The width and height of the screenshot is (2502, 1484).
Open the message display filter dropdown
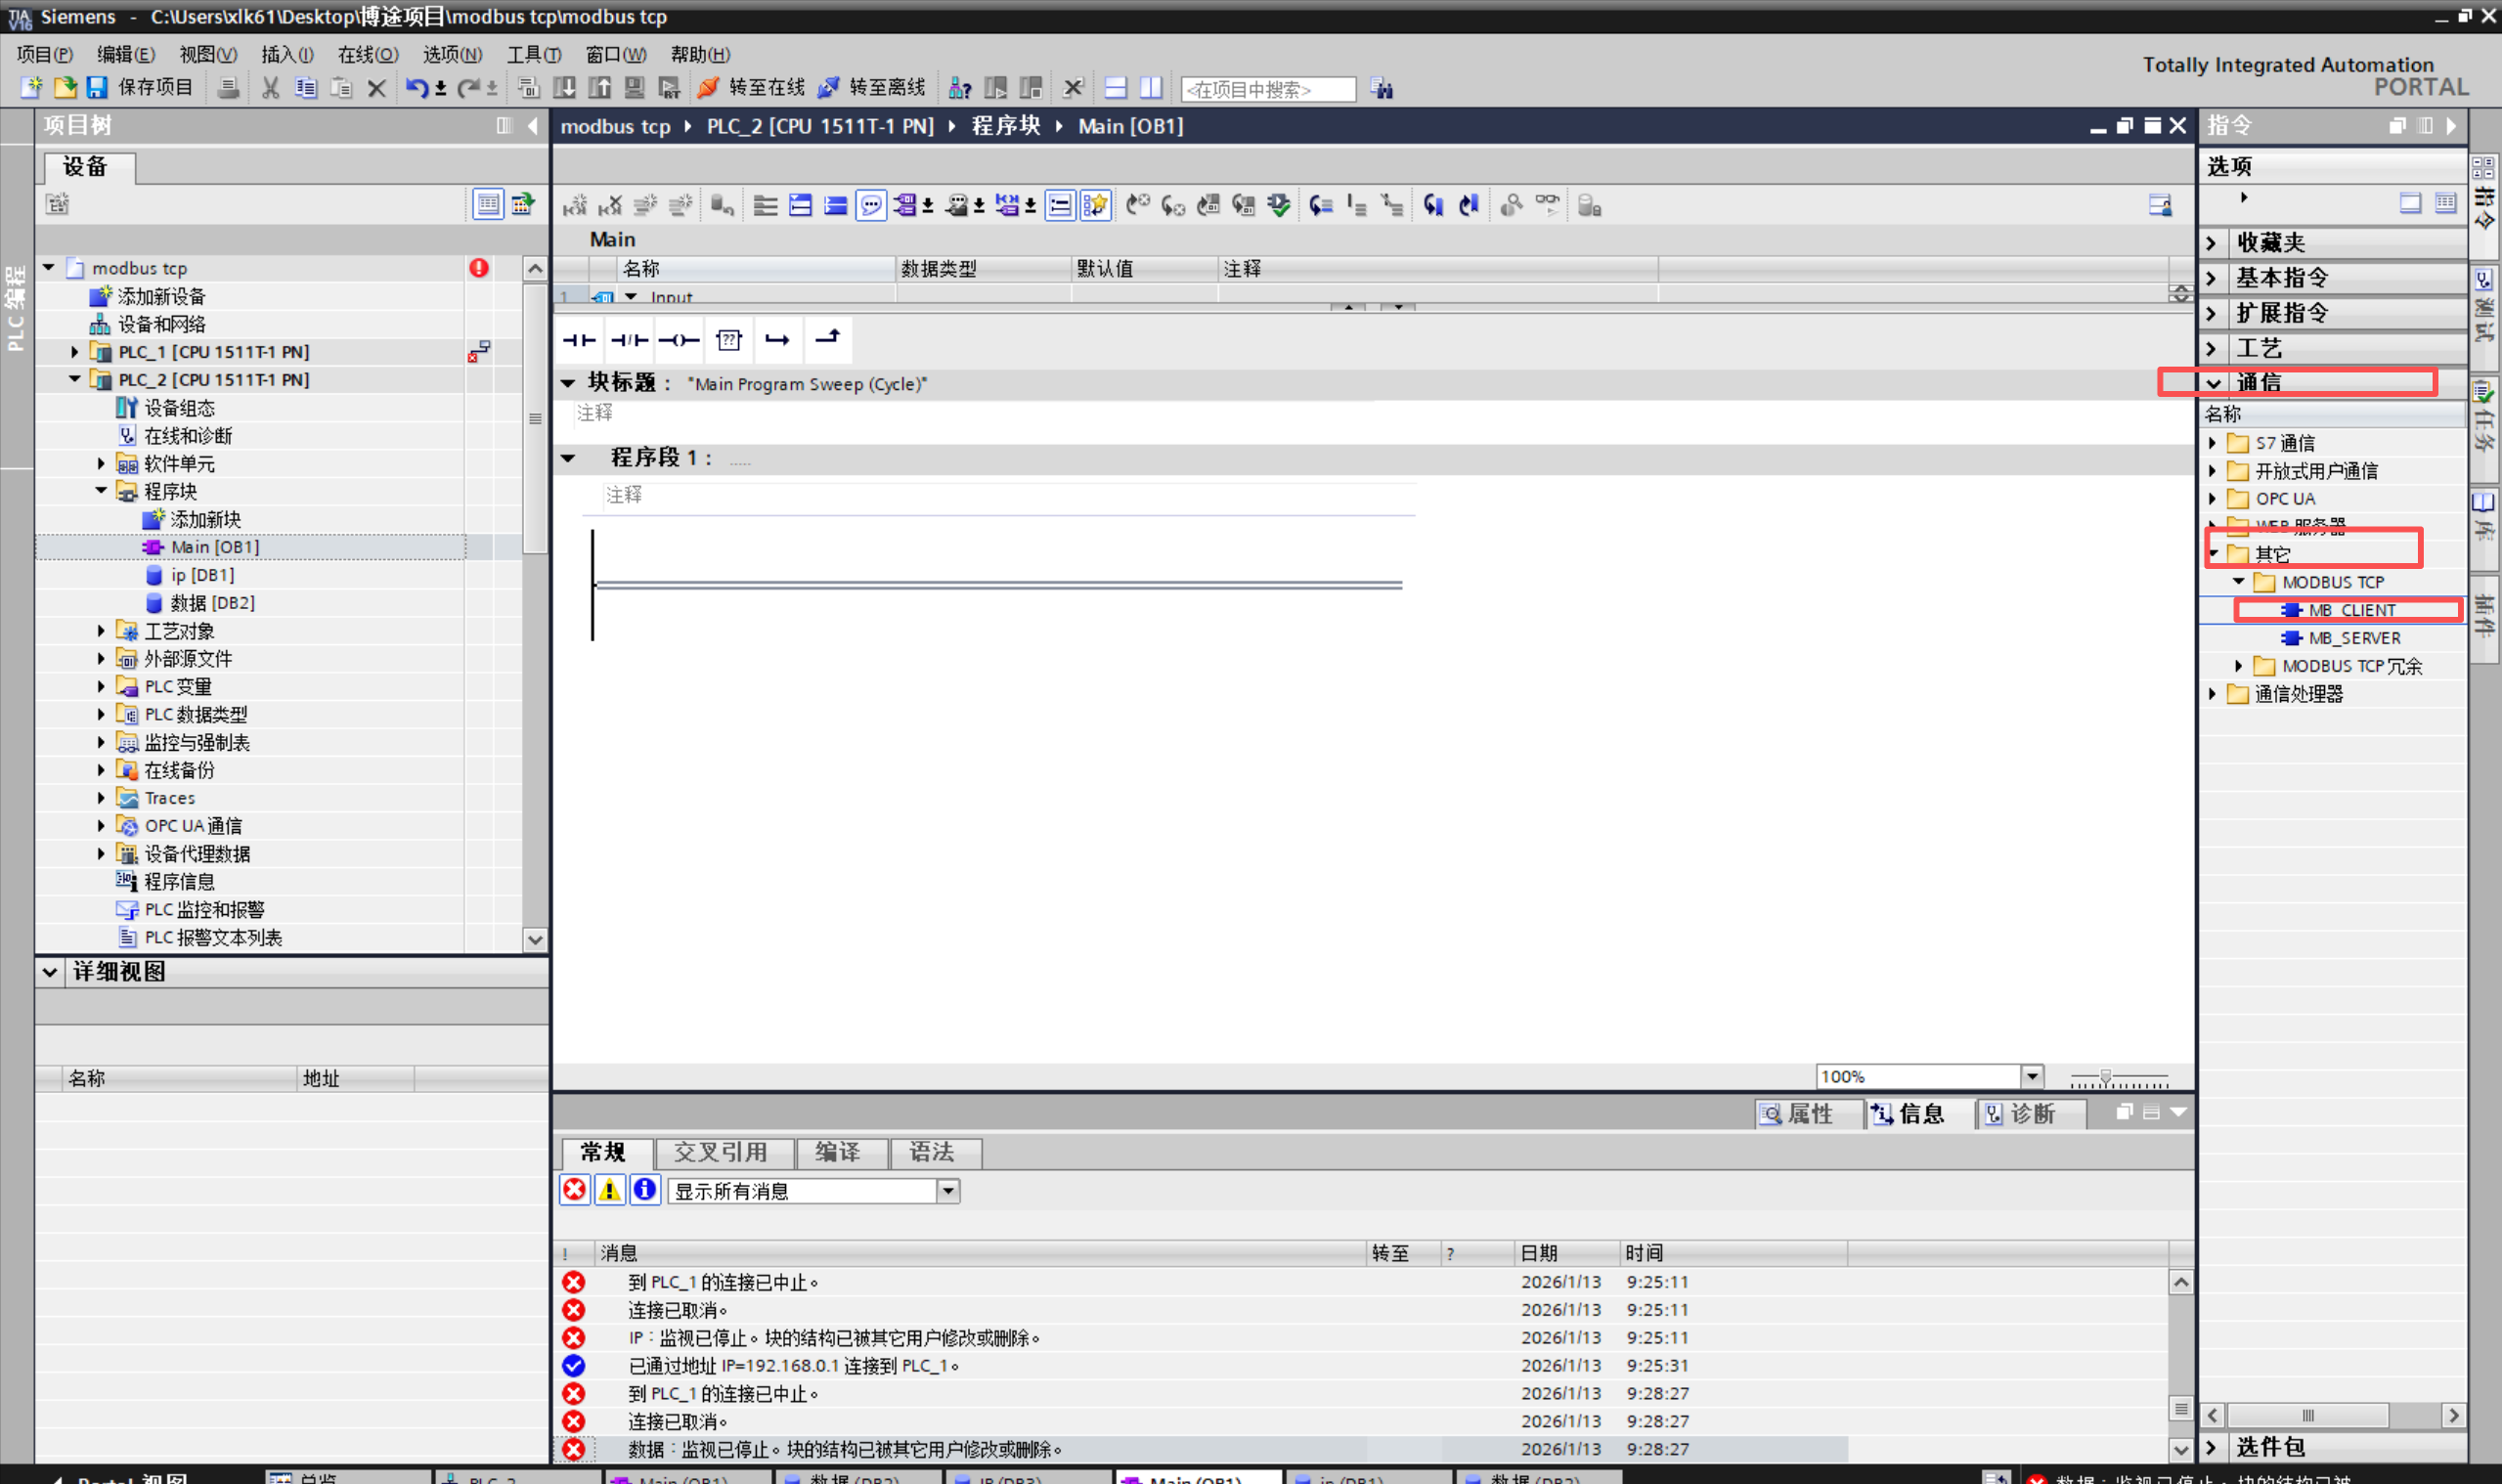pyautogui.click(x=947, y=1191)
